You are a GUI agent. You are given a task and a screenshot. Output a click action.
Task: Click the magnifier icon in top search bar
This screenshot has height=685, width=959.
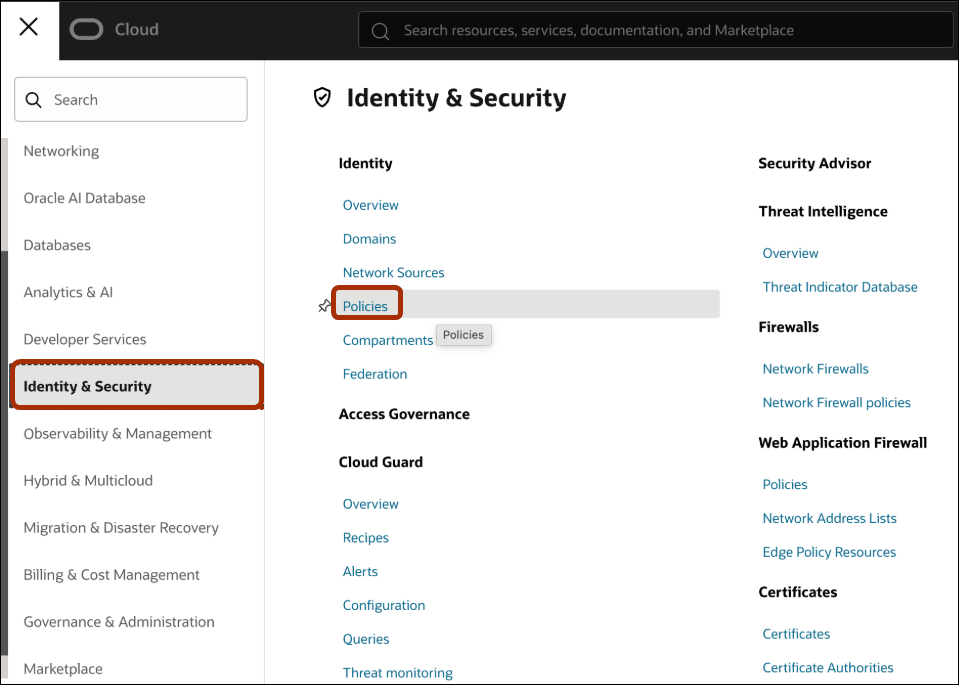[x=380, y=31]
